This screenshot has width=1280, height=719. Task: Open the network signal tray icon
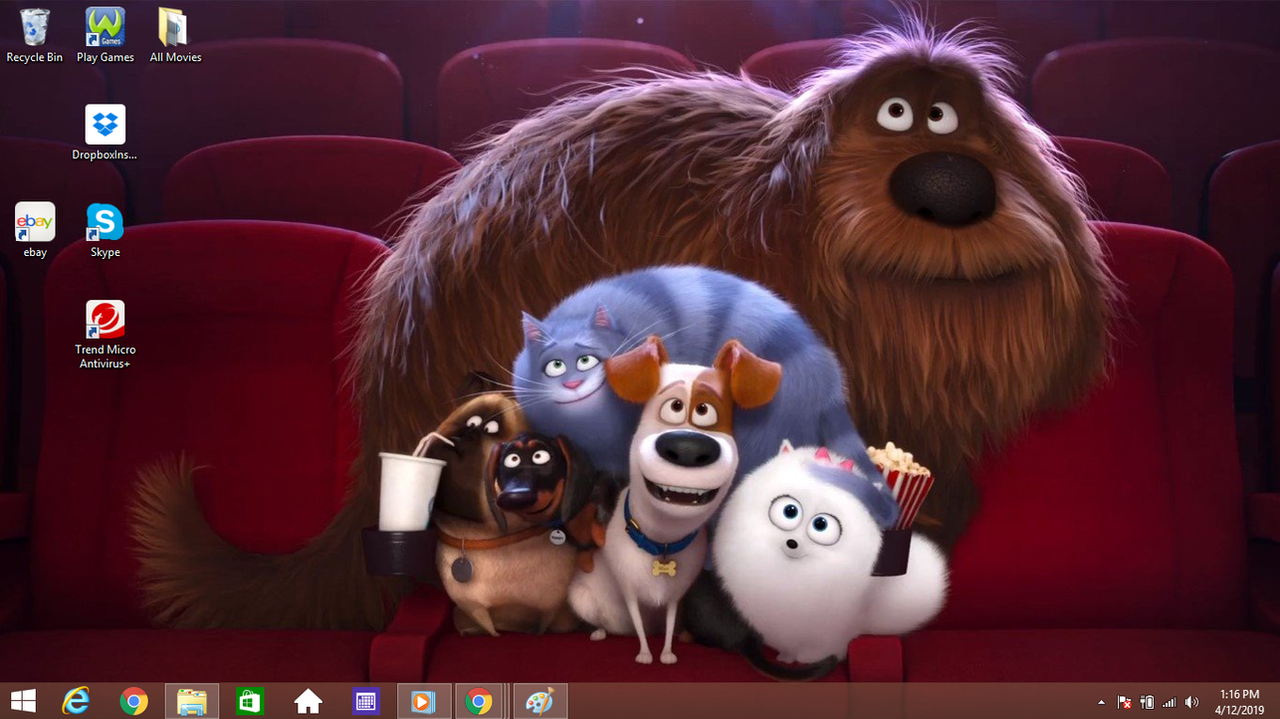pyautogui.click(x=1169, y=702)
